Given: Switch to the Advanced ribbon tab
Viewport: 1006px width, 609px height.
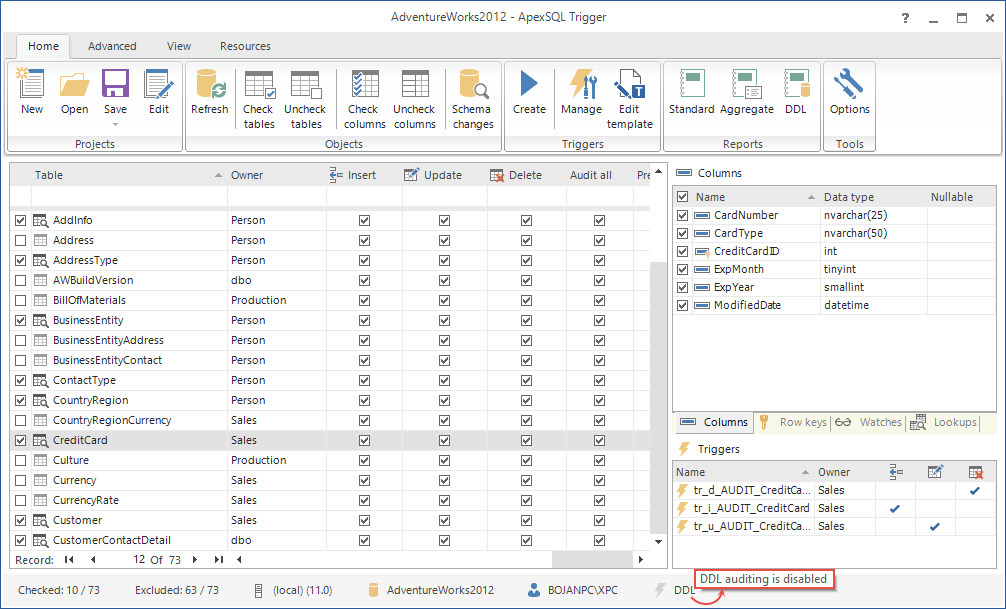Looking at the screenshot, I should coord(112,46).
